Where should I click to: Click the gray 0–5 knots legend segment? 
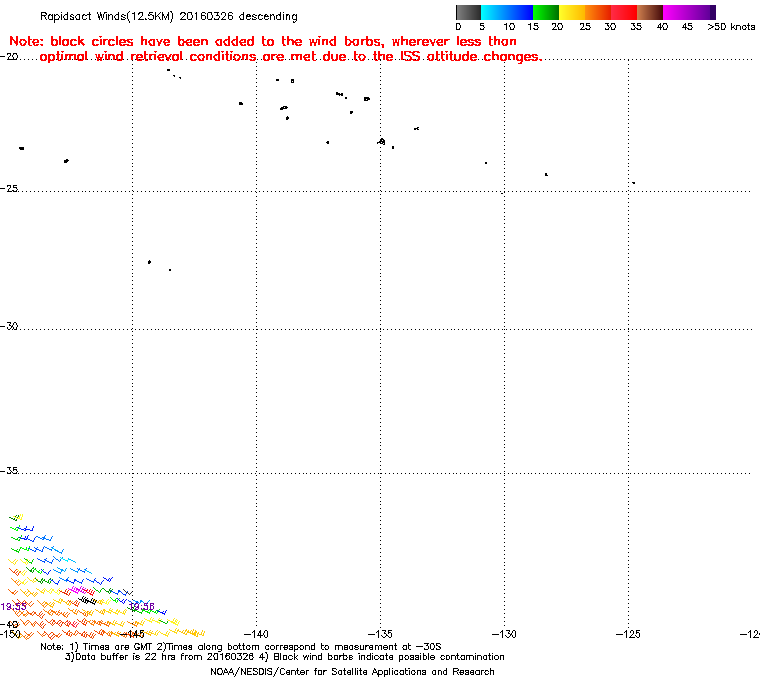click(468, 12)
